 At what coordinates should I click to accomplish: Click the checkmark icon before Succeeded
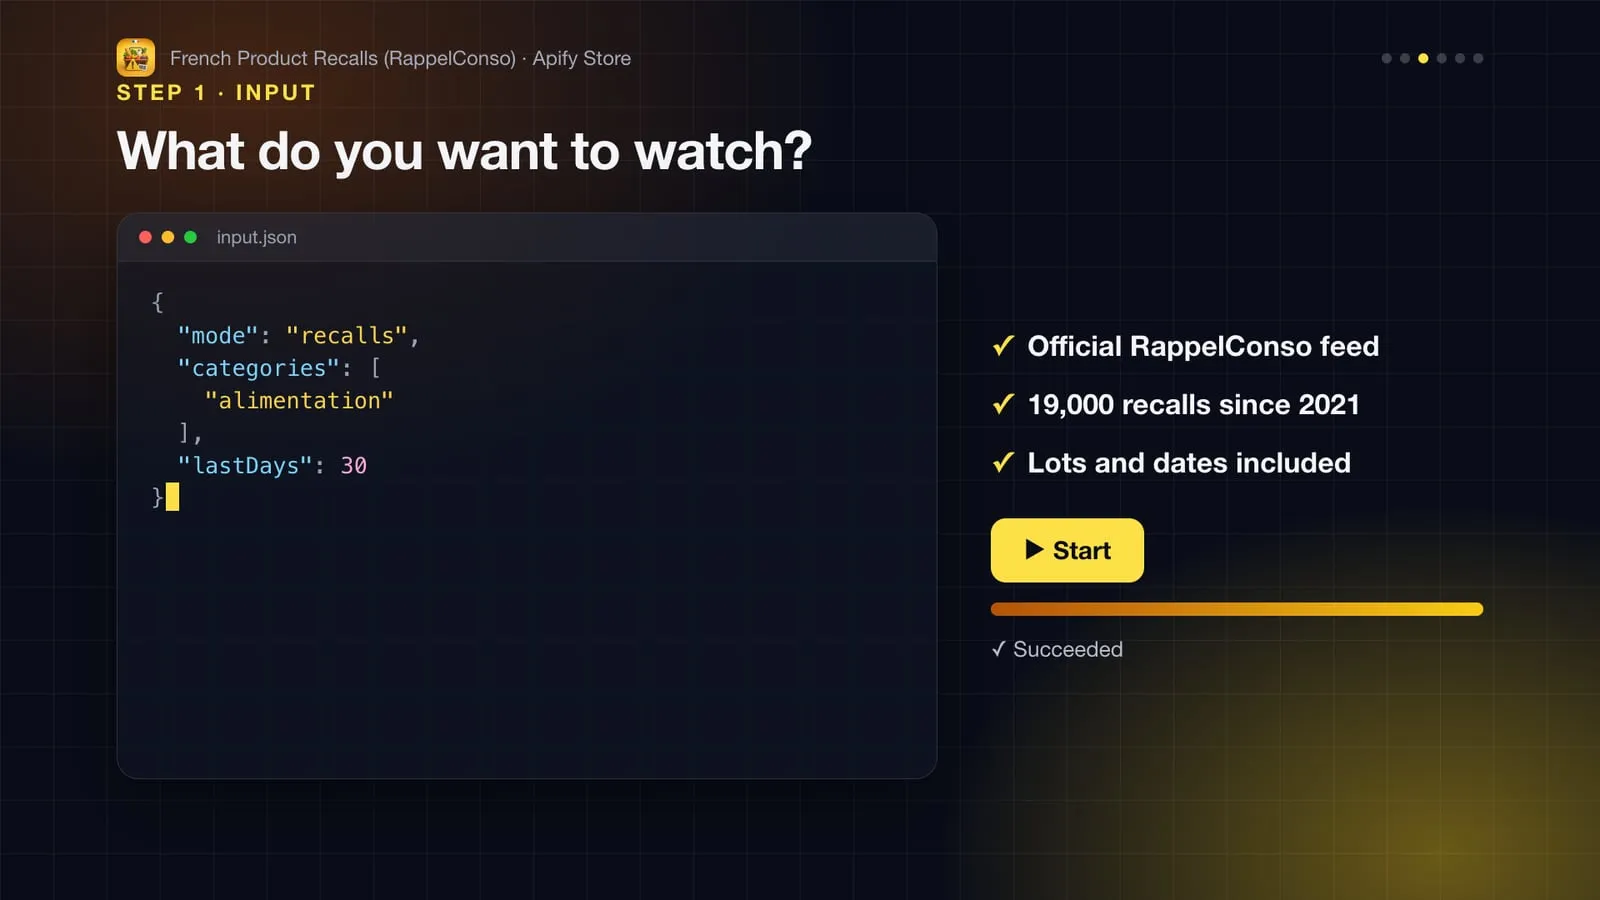coord(998,649)
